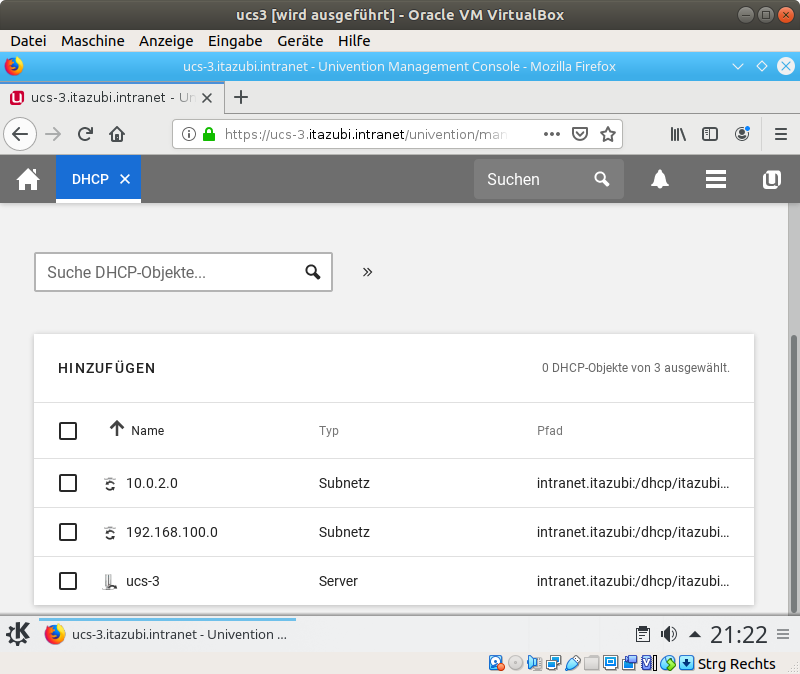Screen dimensions: 800x674
Task: Select the ucs-3 row checkbox
Action: [x=68, y=581]
